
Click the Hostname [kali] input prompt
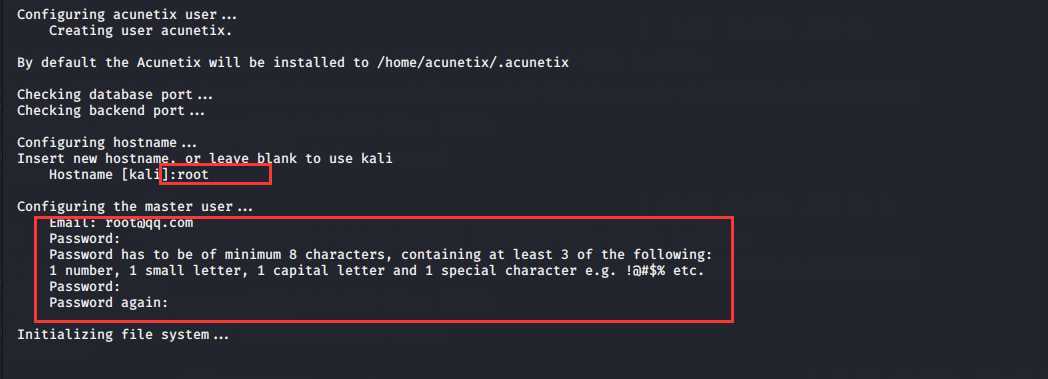coord(128,175)
